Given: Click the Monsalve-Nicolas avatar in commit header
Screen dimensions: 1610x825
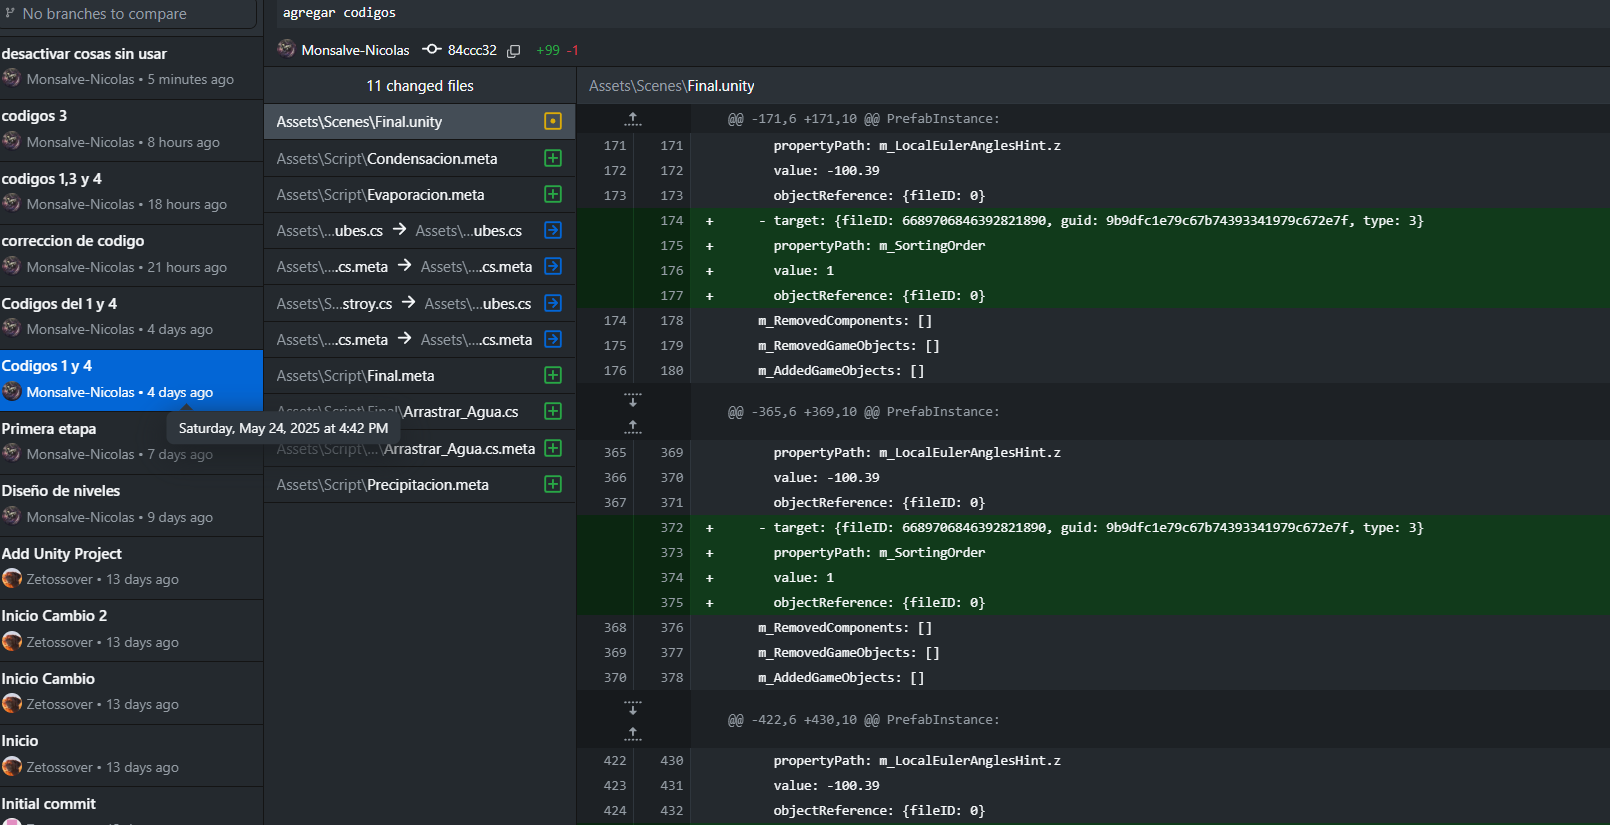Looking at the screenshot, I should [287, 49].
